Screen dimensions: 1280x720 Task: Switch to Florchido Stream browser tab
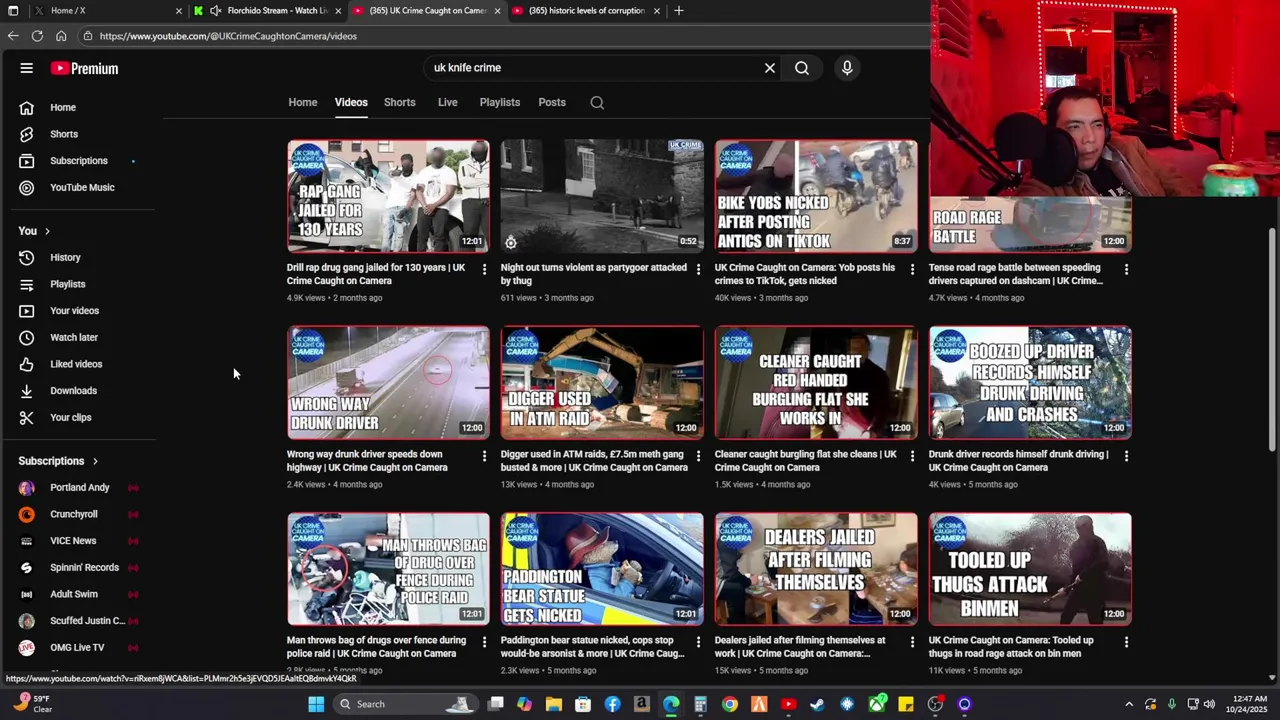[x=268, y=11]
